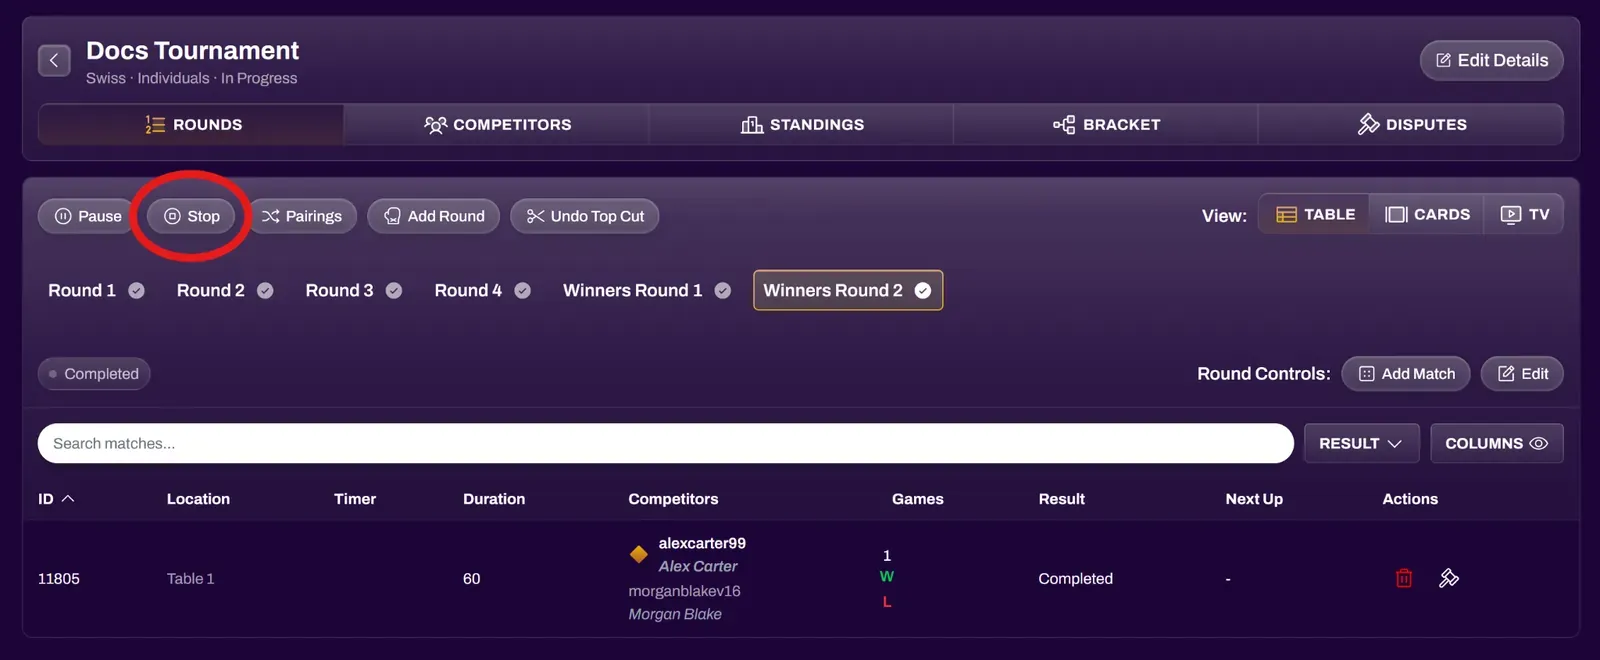
Task: Go to the BRACKET tab
Action: click(1106, 125)
